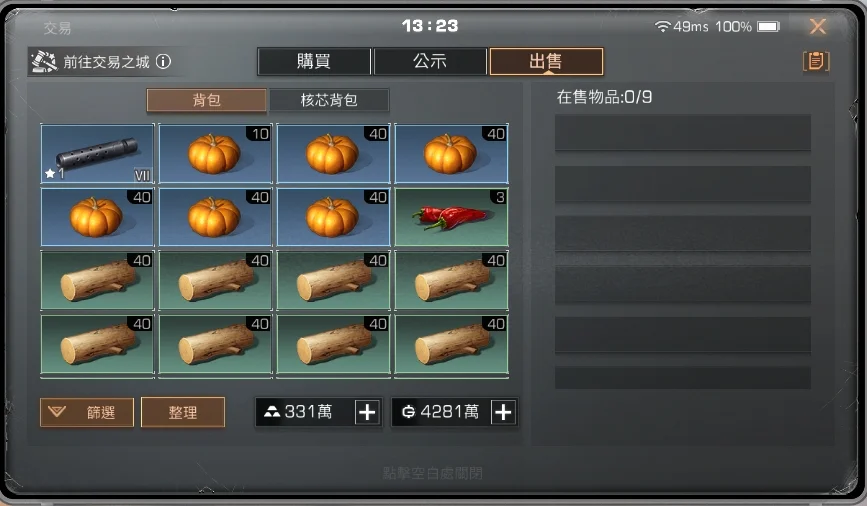Image resolution: width=867 pixels, height=506 pixels.
Task: Expand the 篩選 filter dropdown
Action: (x=87, y=412)
